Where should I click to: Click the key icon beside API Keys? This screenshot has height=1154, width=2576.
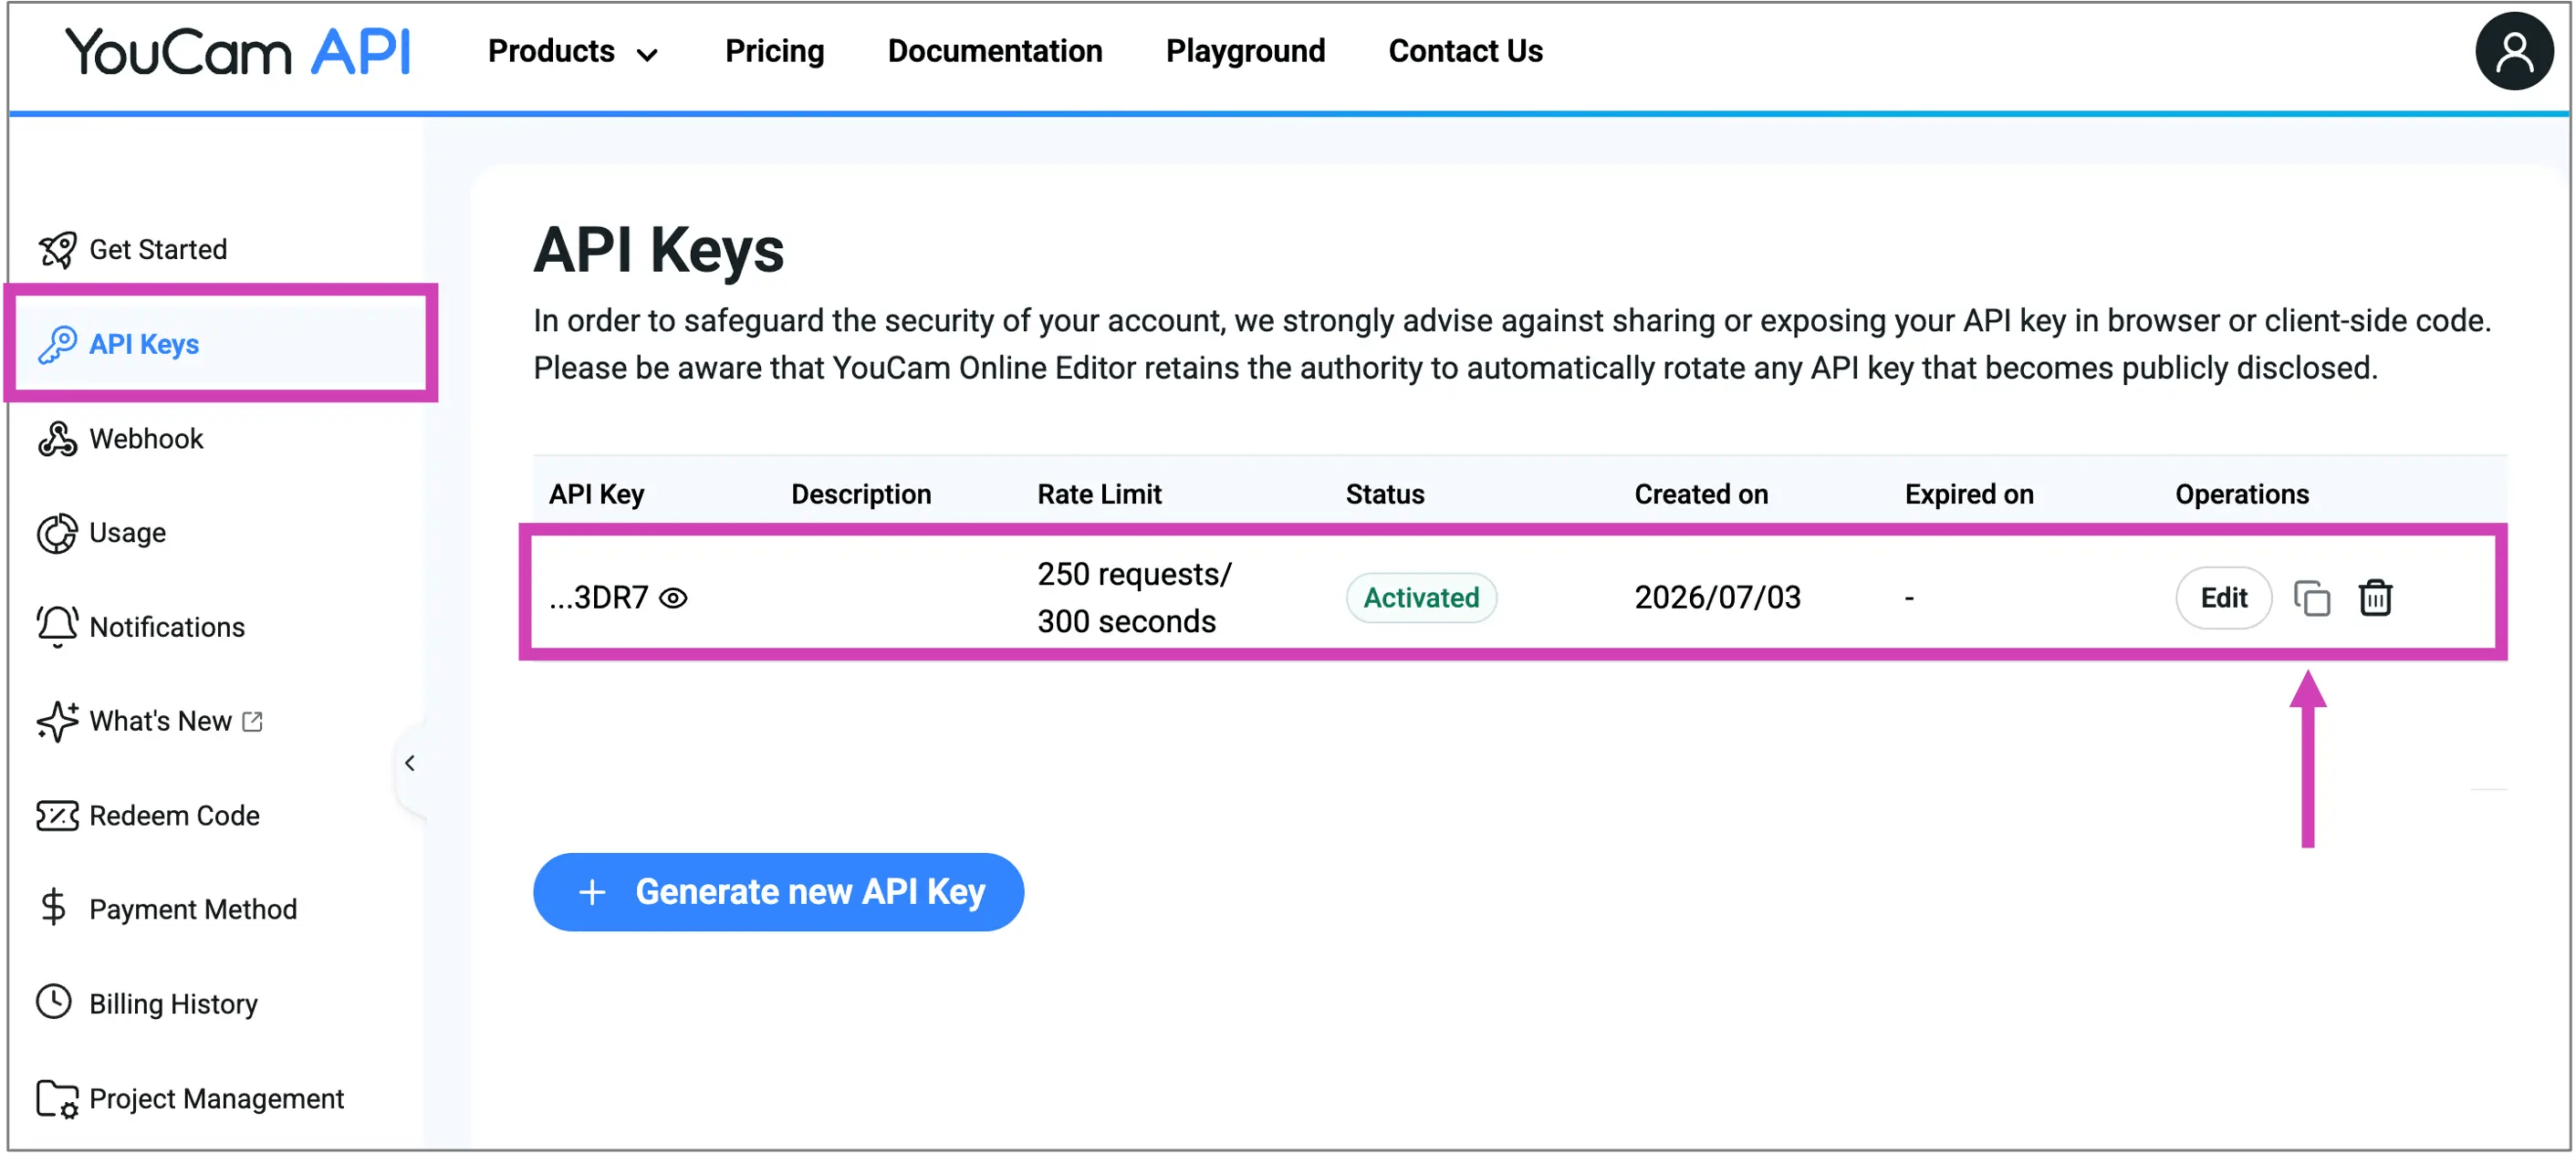click(57, 344)
